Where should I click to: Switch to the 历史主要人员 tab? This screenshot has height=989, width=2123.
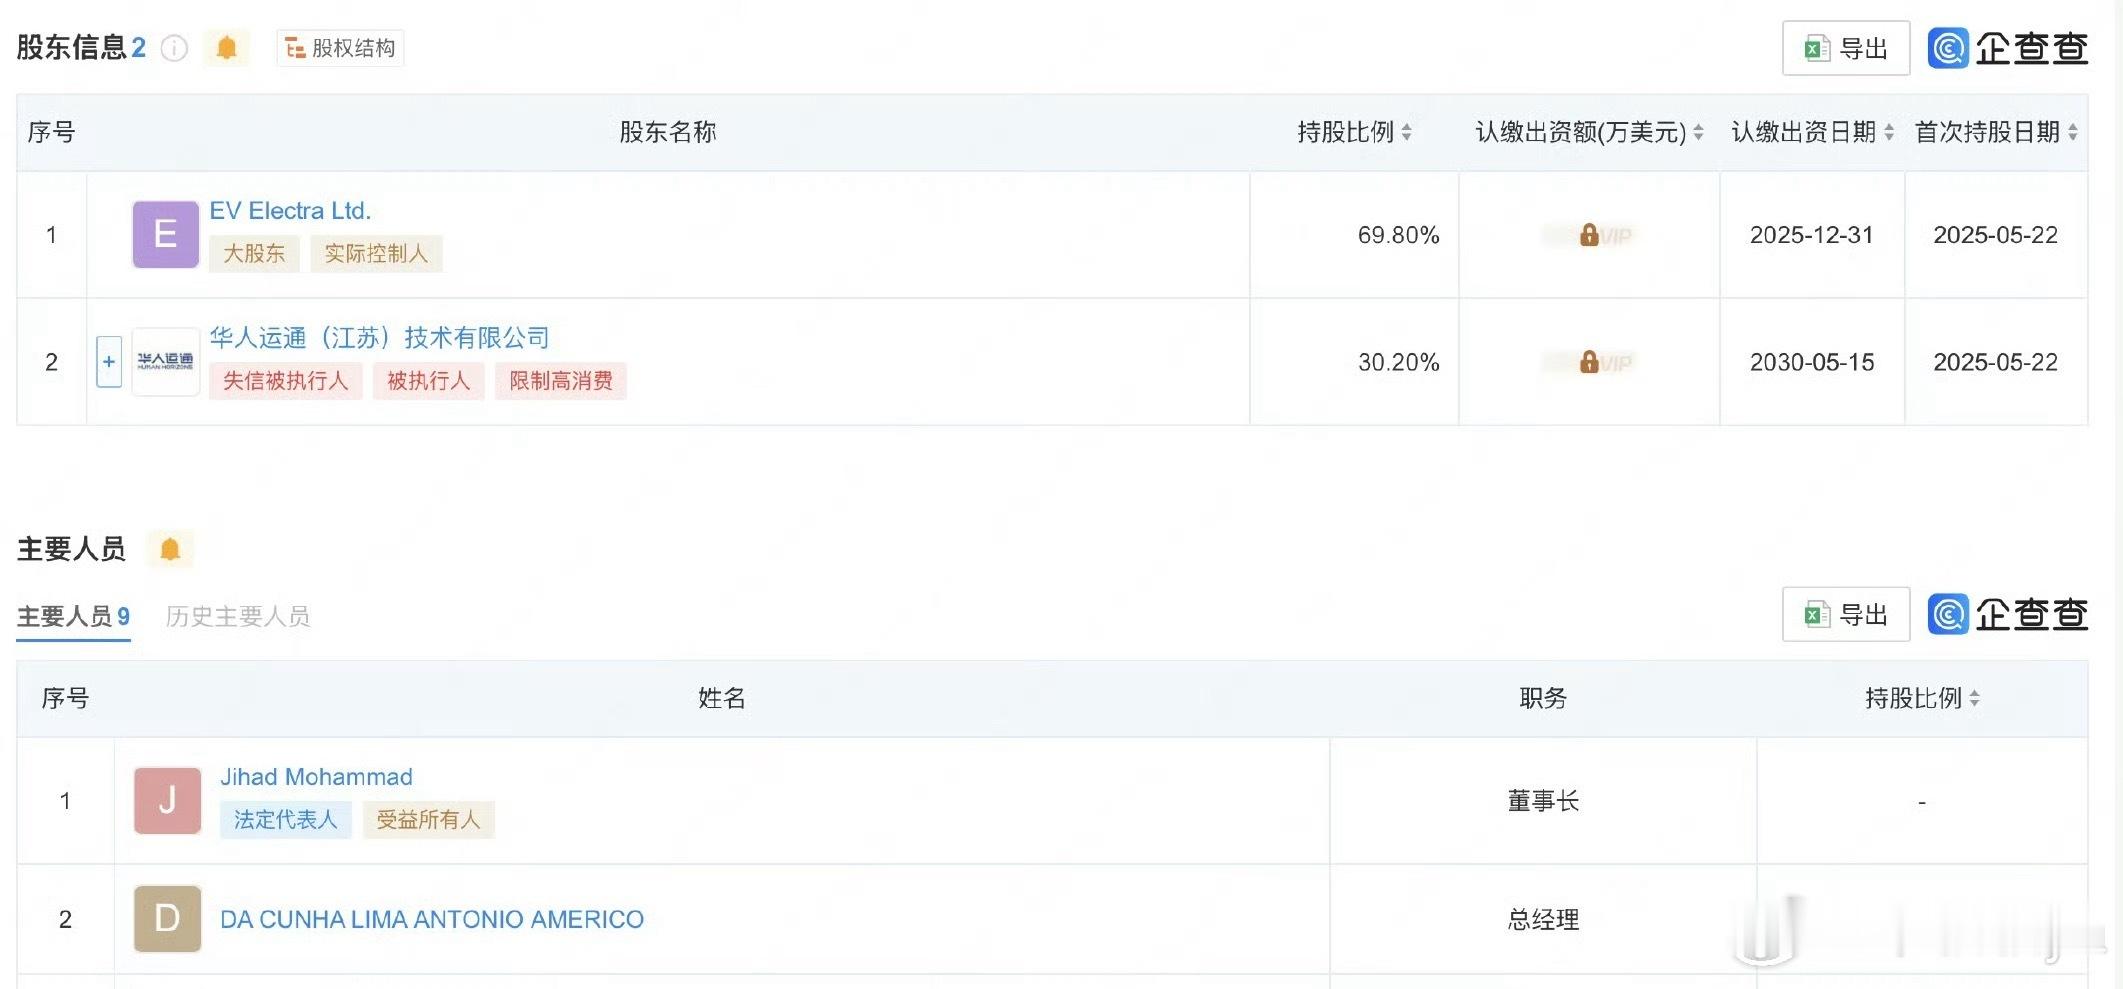coord(238,616)
